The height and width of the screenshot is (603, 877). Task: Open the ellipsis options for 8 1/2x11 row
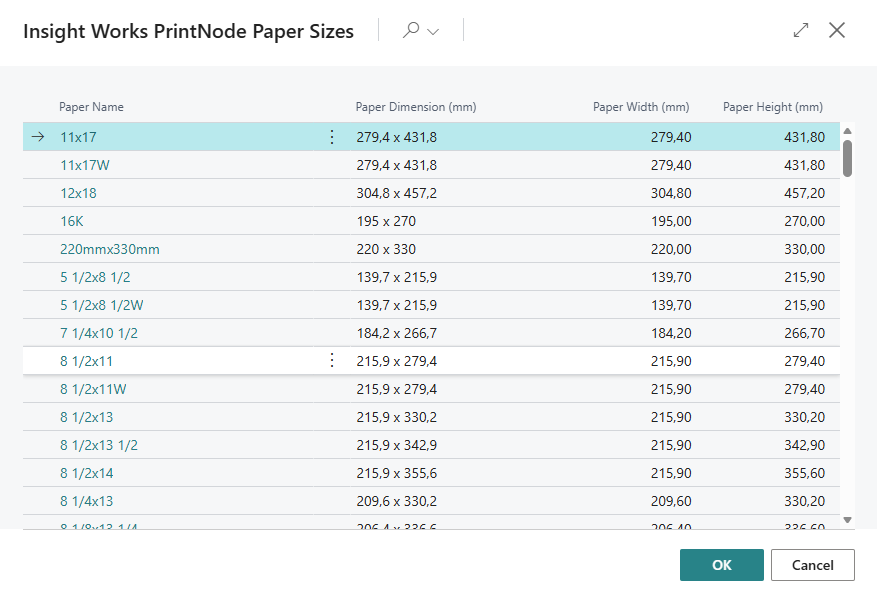click(332, 361)
